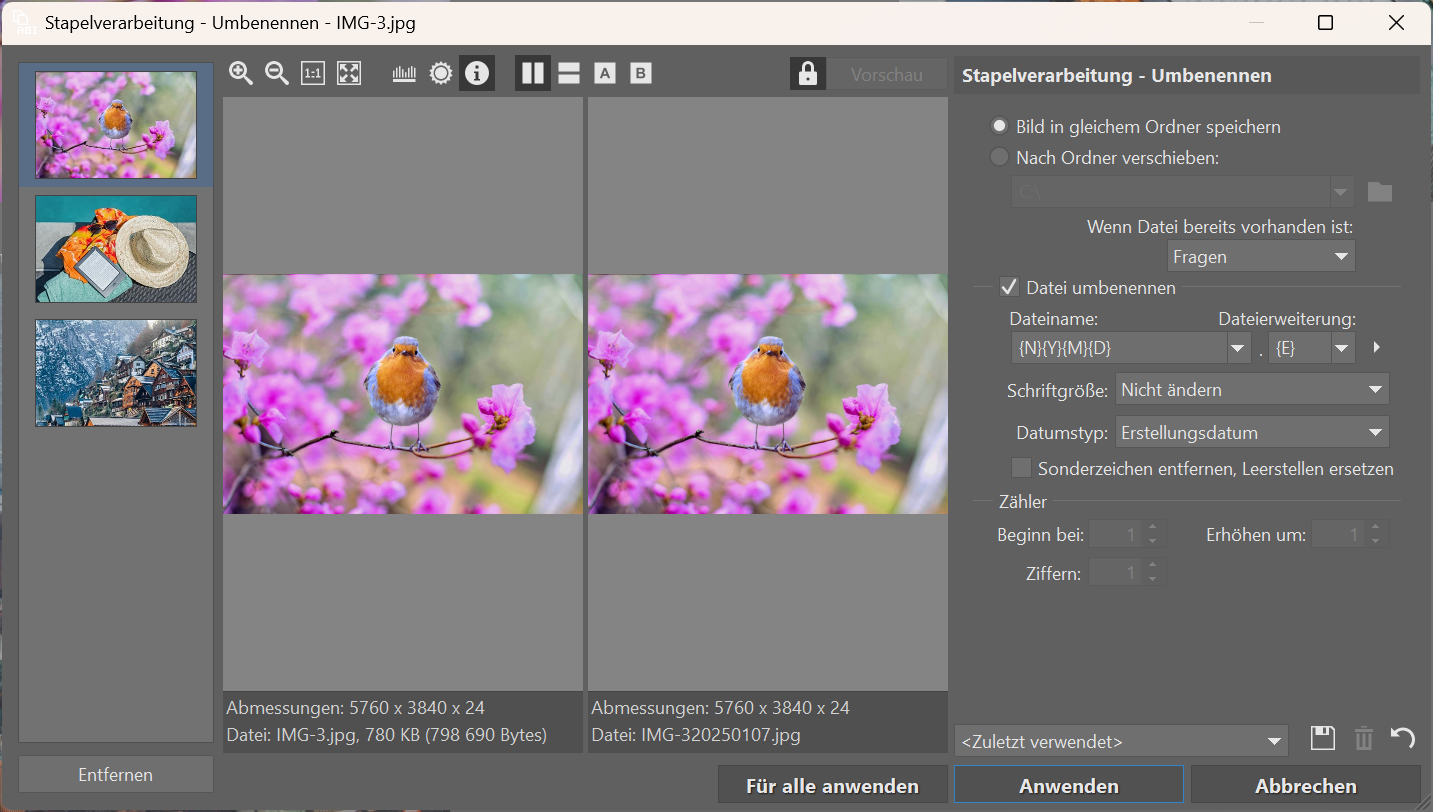Browse for destination folder icon
The image size is (1433, 812).
[x=1380, y=192]
